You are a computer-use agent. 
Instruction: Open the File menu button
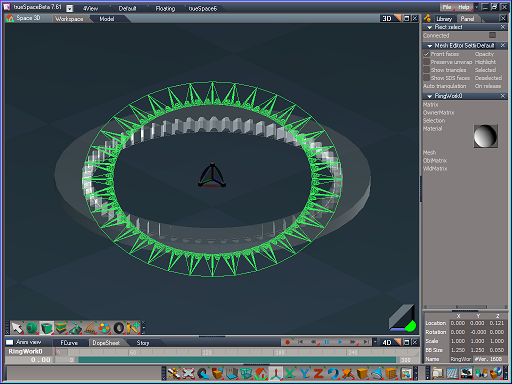(447, 7)
